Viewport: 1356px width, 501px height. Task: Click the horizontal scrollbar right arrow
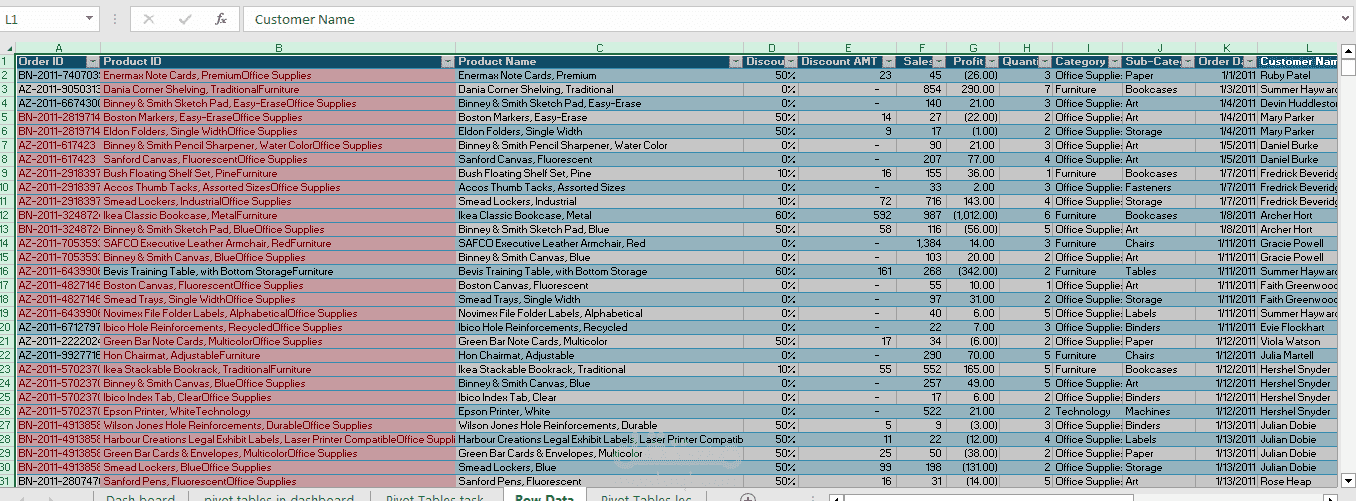1331,497
